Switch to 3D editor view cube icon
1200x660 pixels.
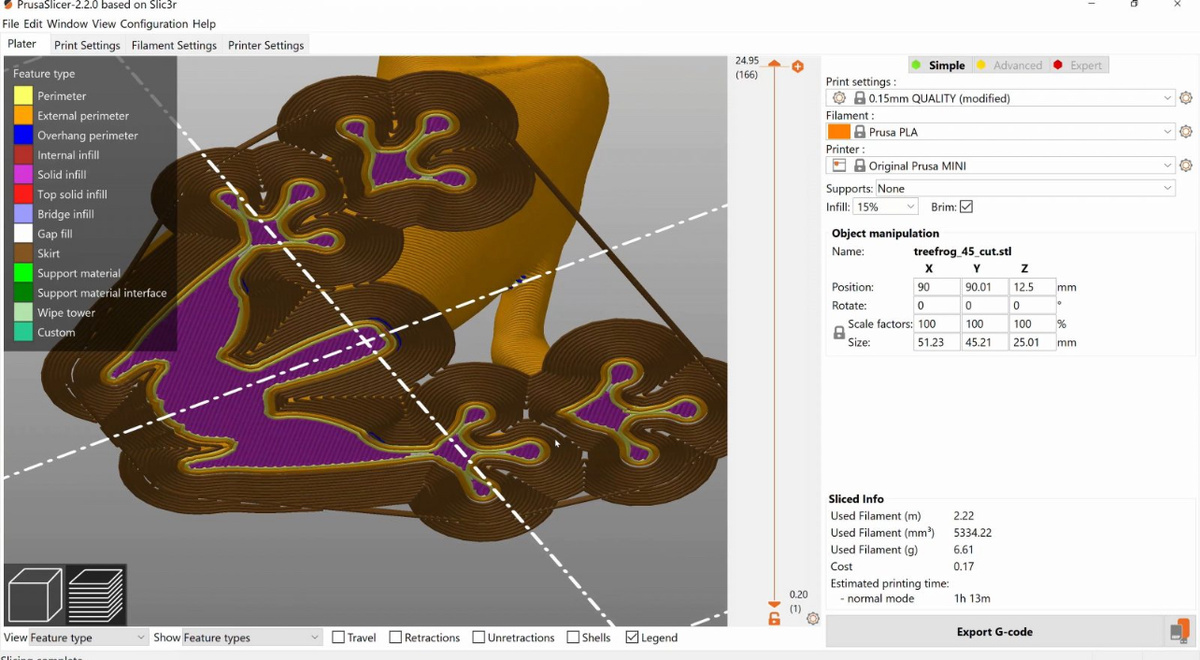click(x=35, y=595)
